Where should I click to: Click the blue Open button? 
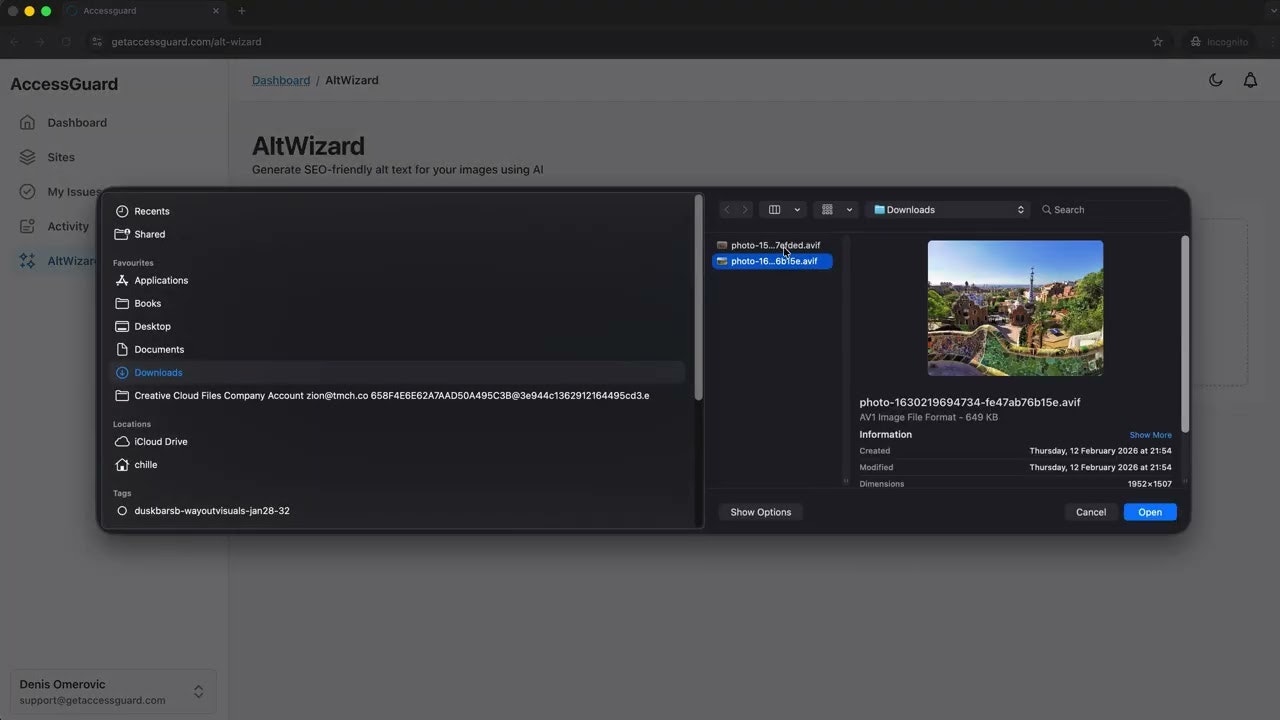1149,511
